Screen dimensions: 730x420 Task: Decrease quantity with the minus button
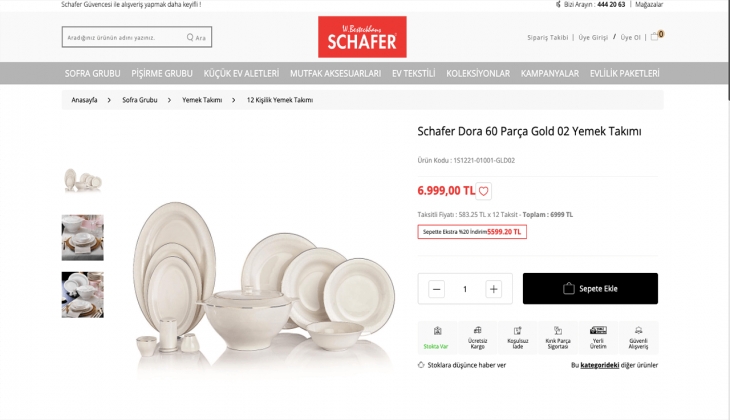tap(436, 289)
